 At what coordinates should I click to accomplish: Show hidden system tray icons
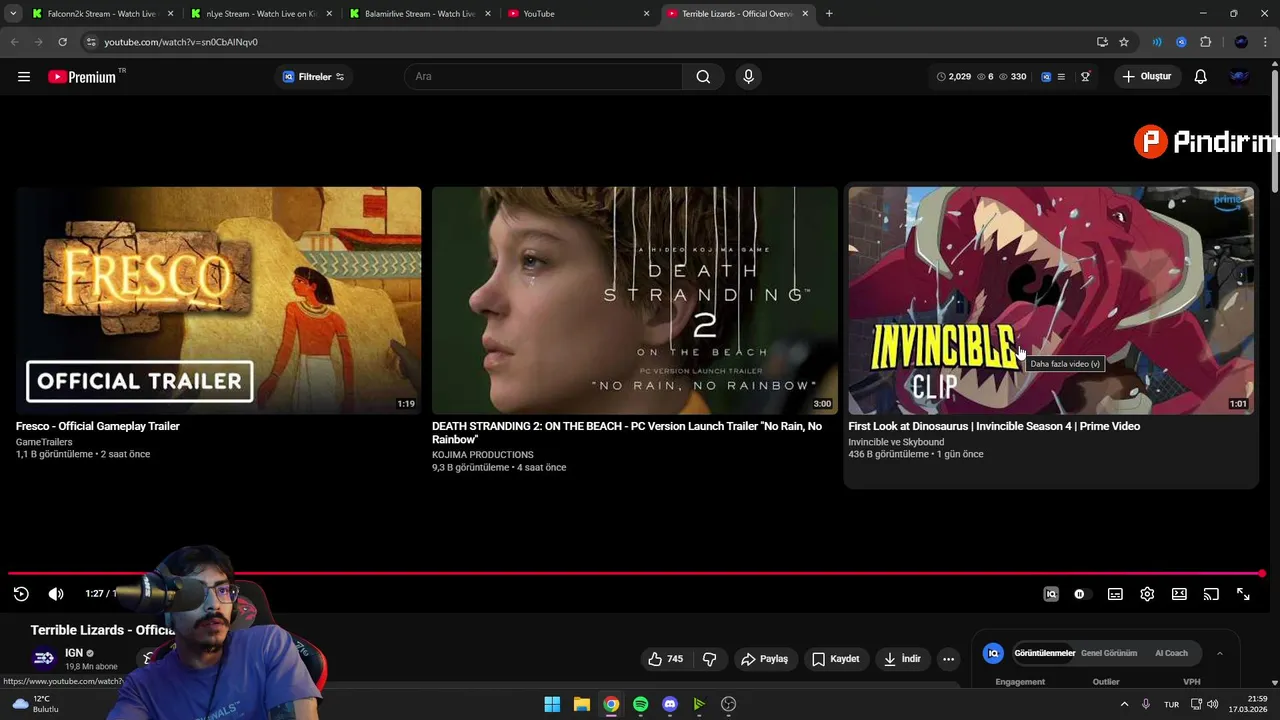coord(1124,704)
